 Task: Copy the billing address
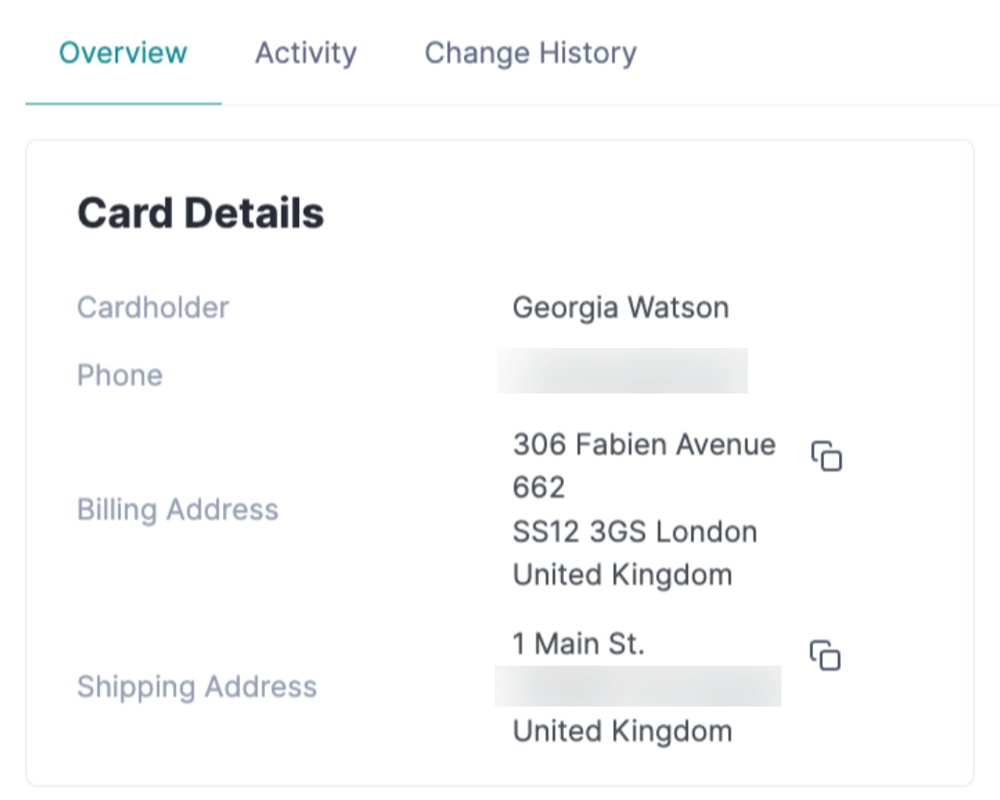pos(827,456)
